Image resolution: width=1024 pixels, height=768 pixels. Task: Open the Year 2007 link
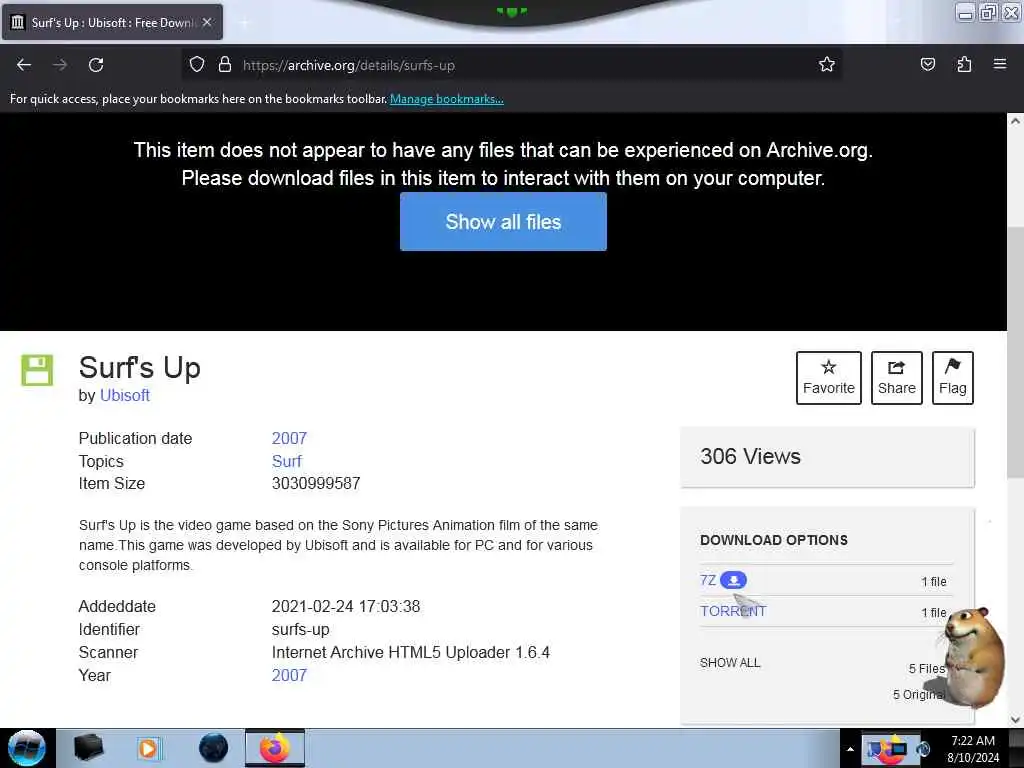click(x=289, y=675)
